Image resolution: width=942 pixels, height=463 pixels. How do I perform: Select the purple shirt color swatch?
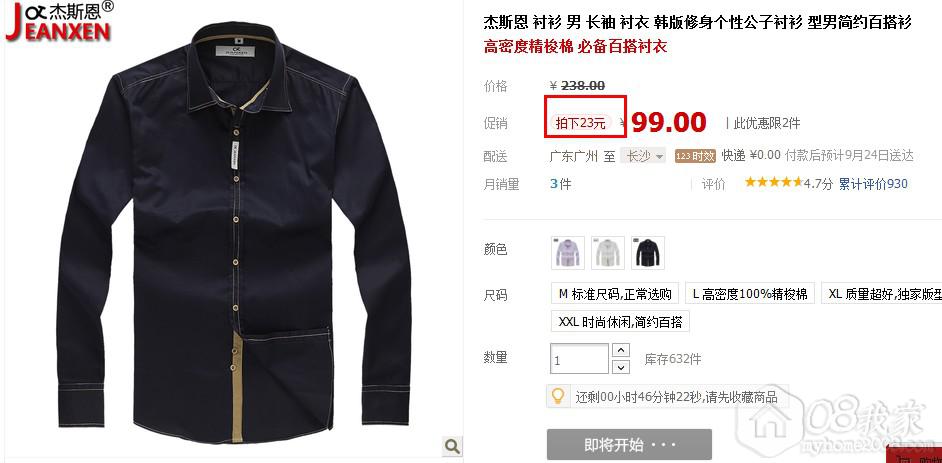click(x=568, y=253)
